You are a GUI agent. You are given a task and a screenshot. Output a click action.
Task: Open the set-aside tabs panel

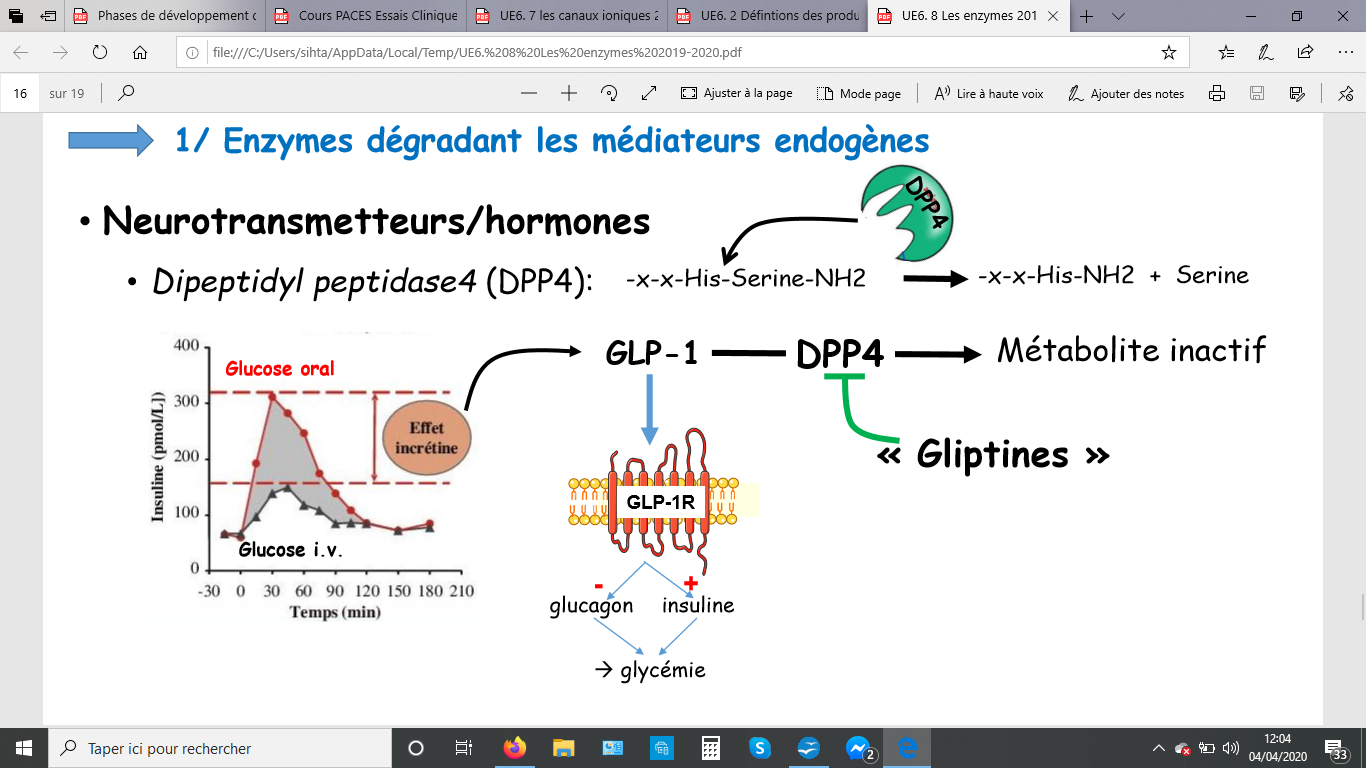pyautogui.click(x=16, y=16)
